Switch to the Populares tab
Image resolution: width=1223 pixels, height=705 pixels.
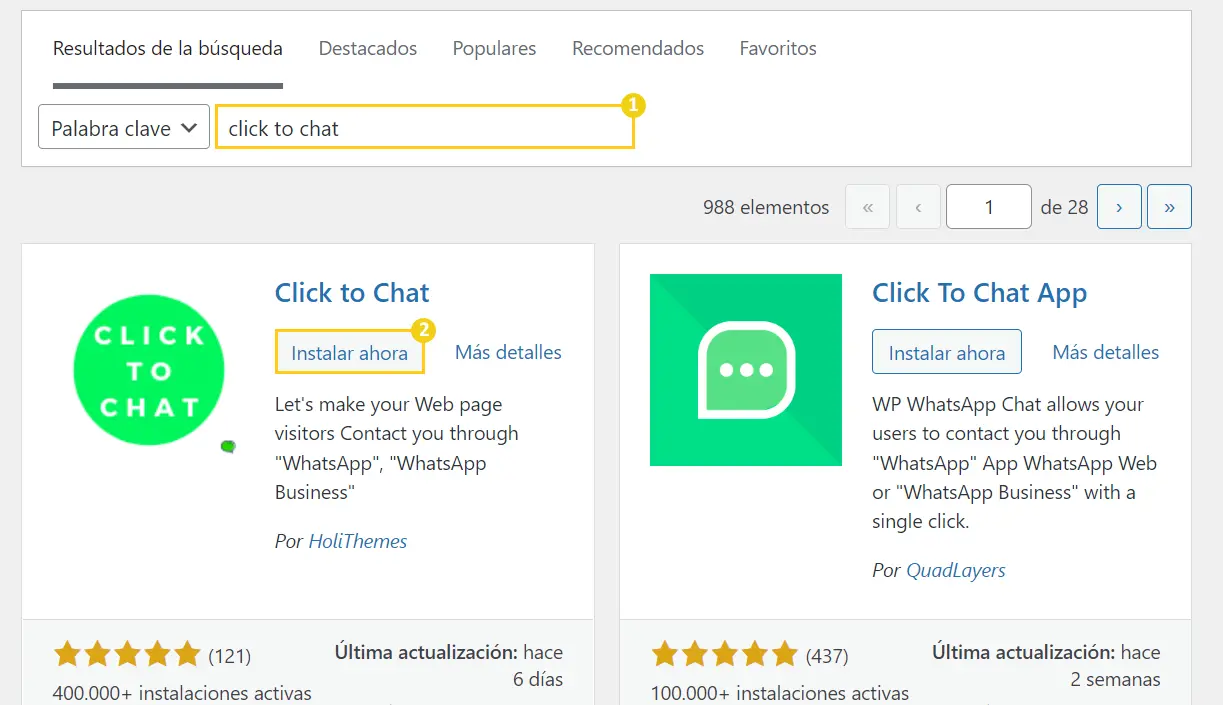(494, 48)
